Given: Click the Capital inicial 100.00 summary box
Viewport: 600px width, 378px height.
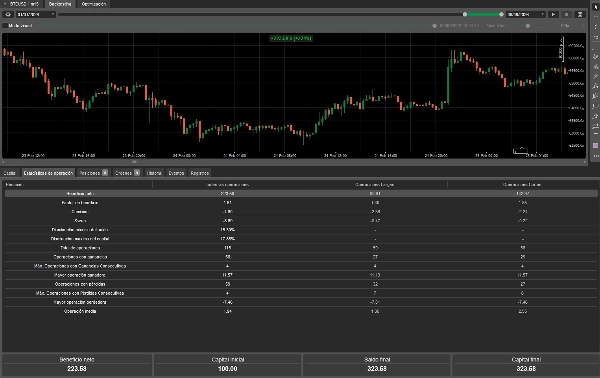Looking at the screenshot, I should pyautogui.click(x=228, y=365).
